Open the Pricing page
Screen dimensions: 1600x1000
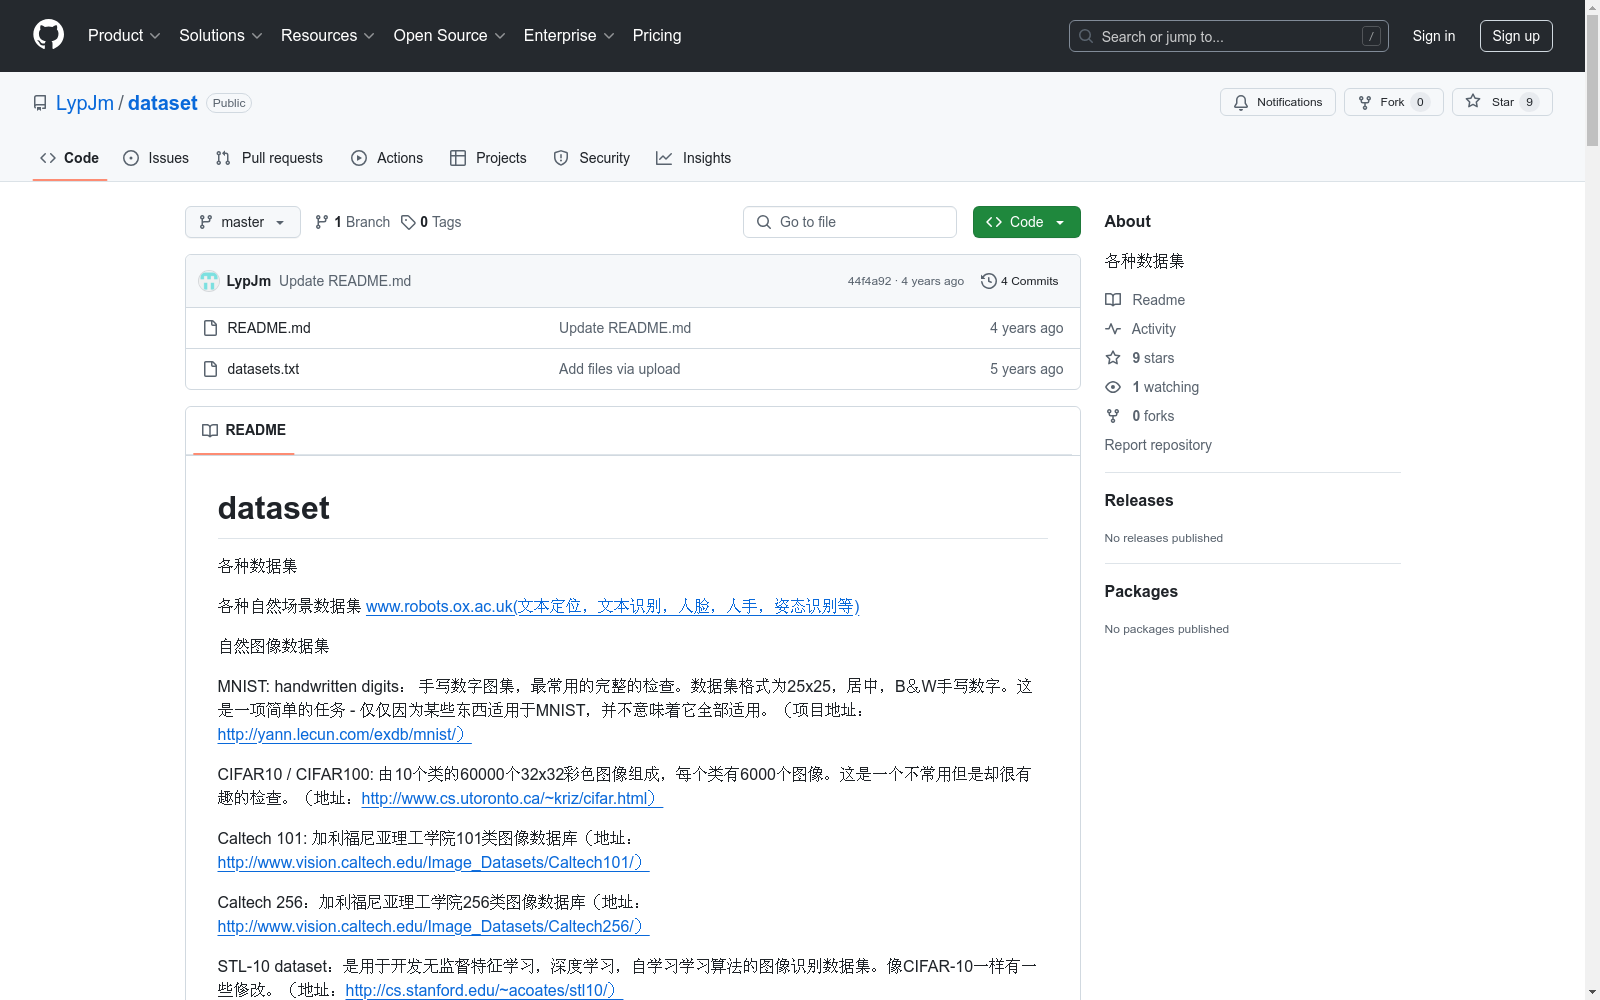point(657,35)
